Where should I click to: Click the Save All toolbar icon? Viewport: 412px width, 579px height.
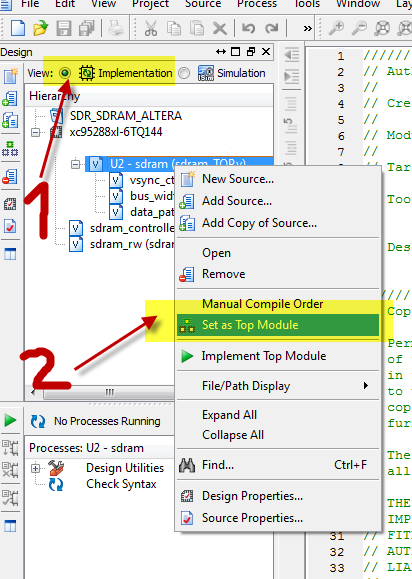[x=87, y=28]
